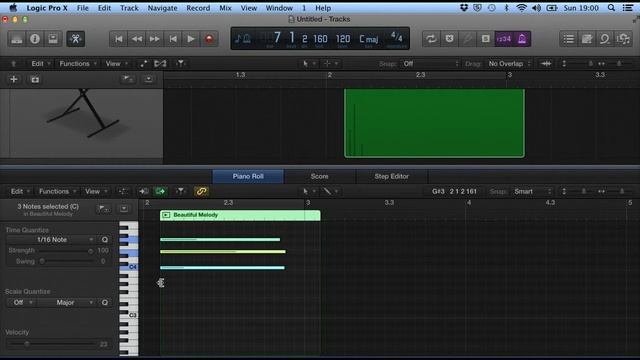The width and height of the screenshot is (640, 360).
Task: Toggle the green MIDI Out button
Action: point(160,191)
